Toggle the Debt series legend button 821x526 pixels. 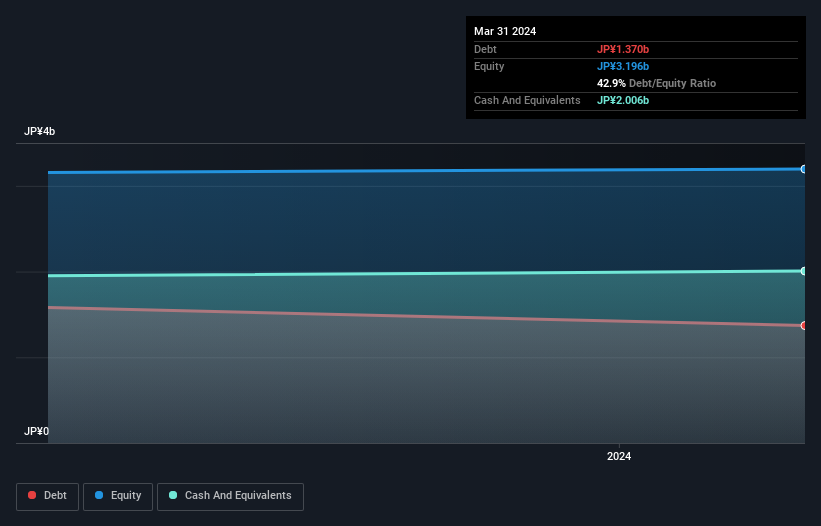point(47,496)
